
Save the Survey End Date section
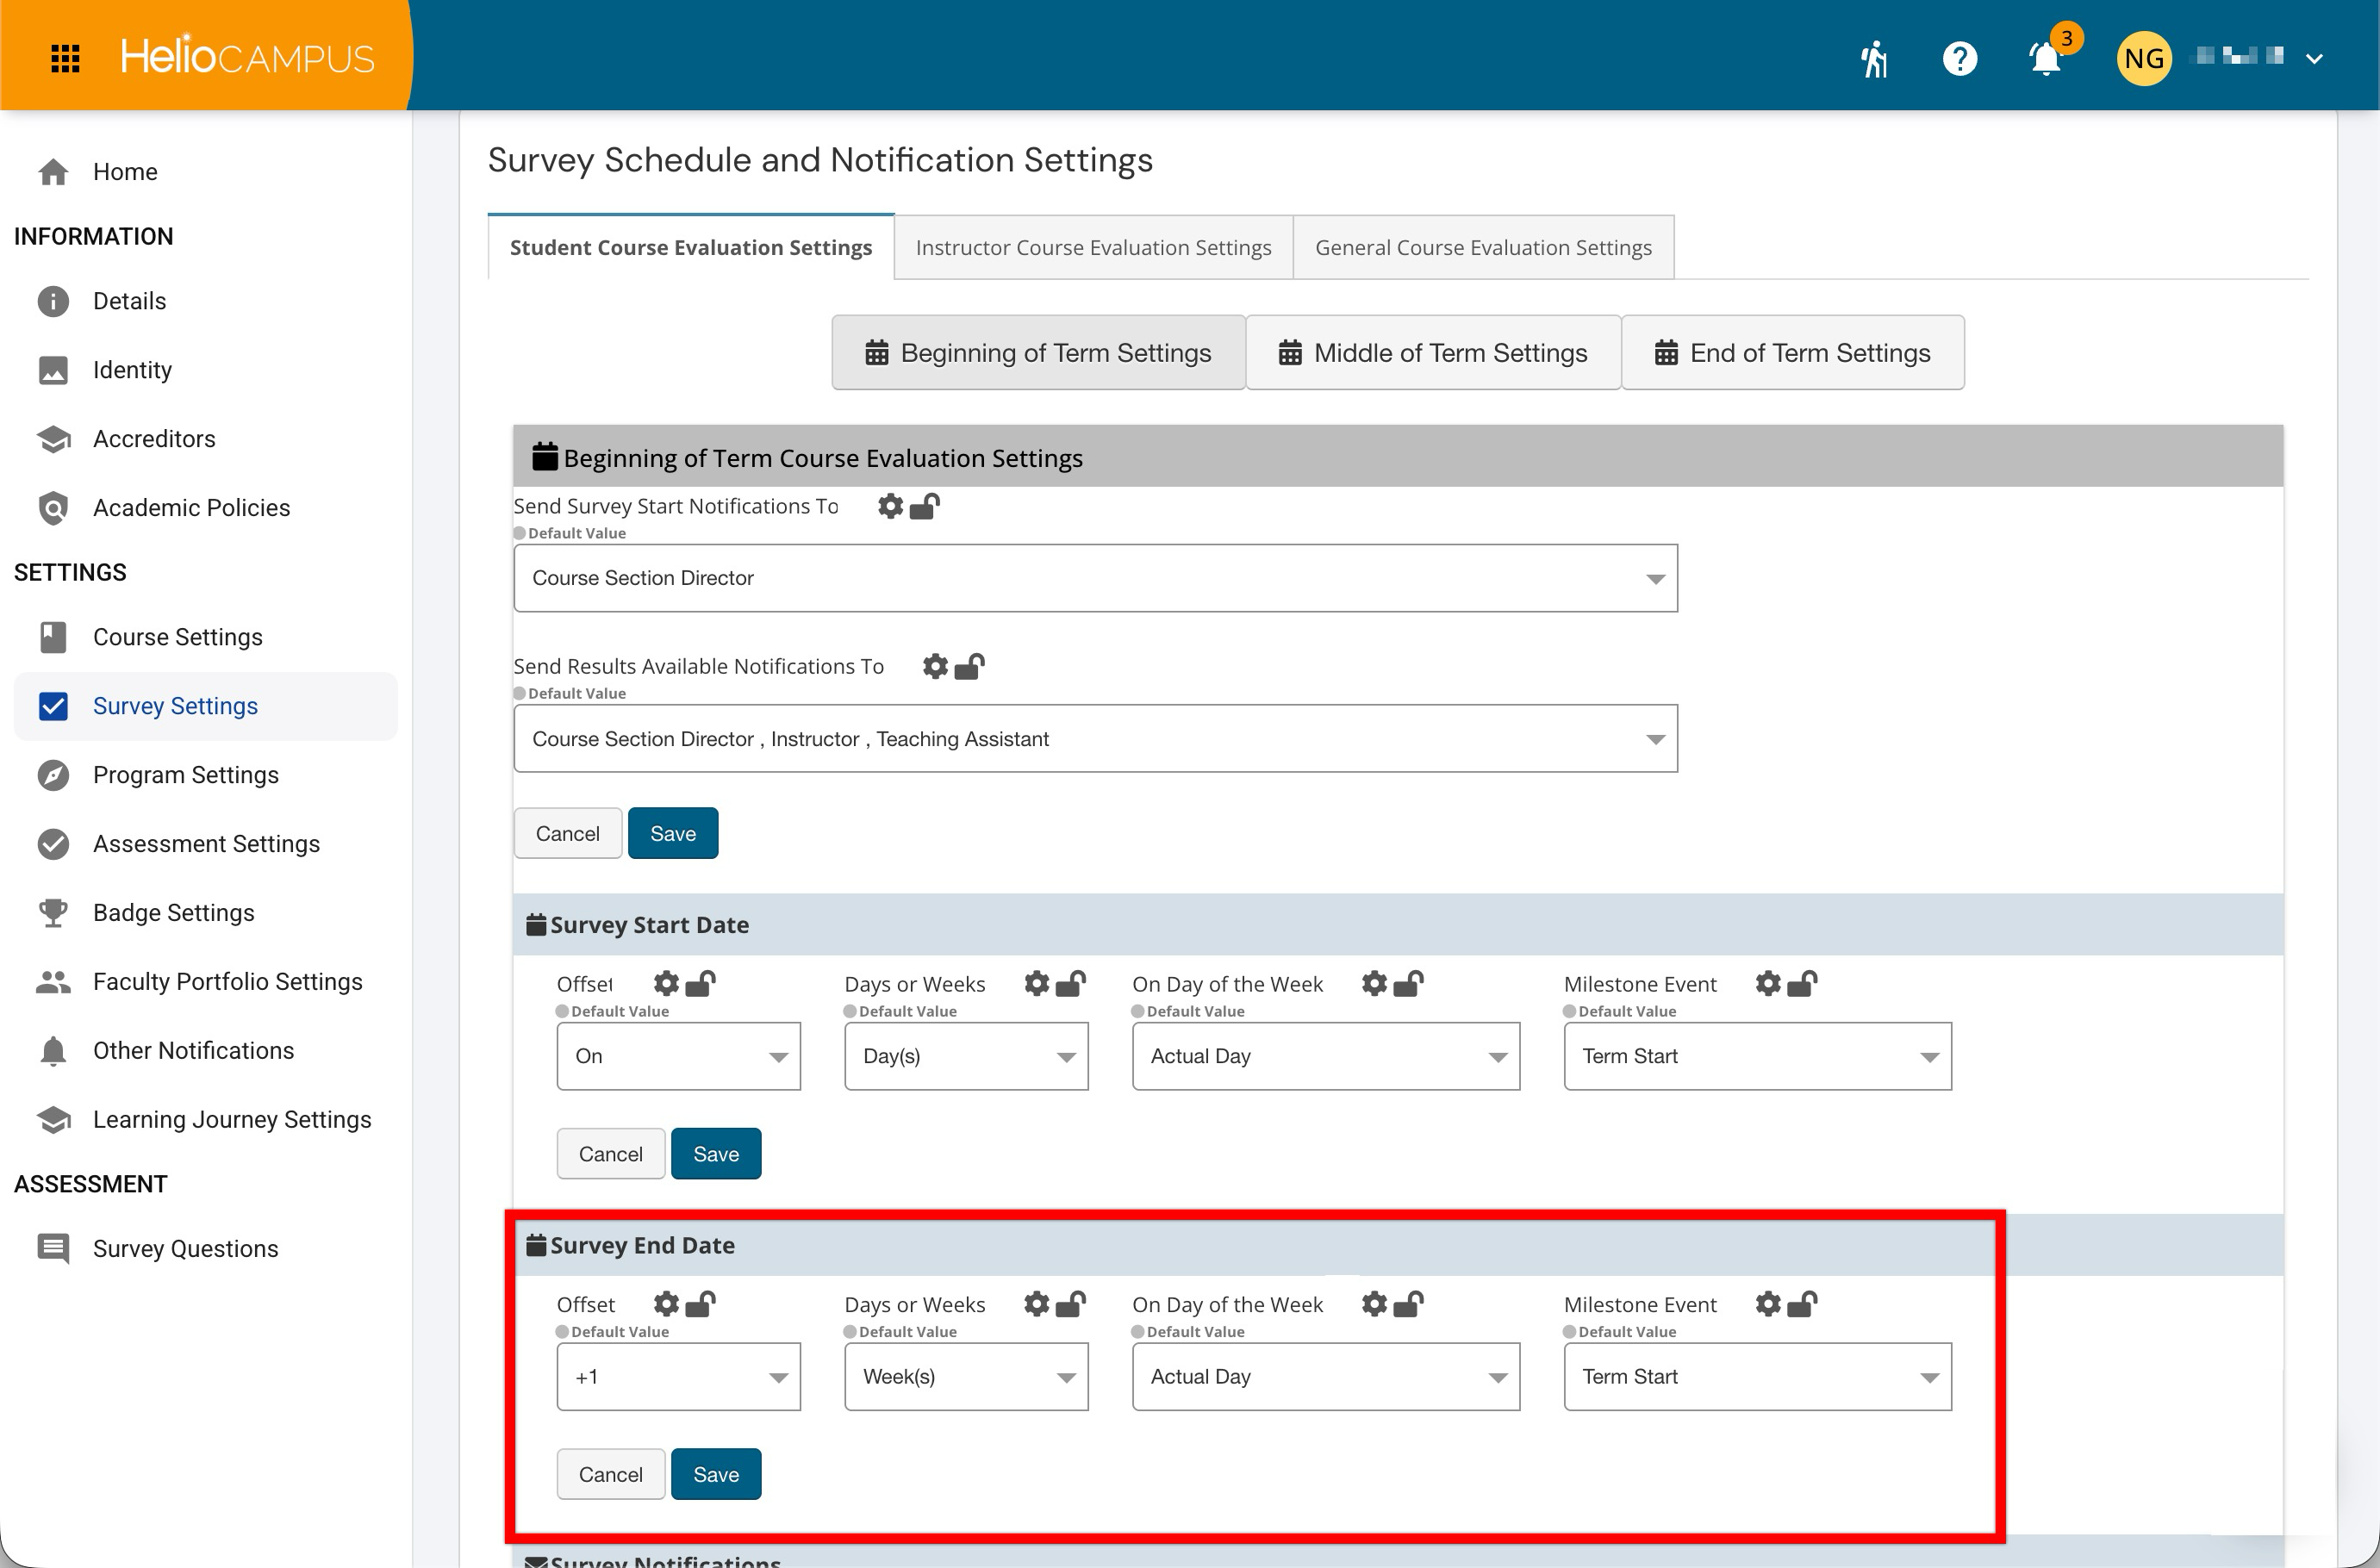click(716, 1474)
